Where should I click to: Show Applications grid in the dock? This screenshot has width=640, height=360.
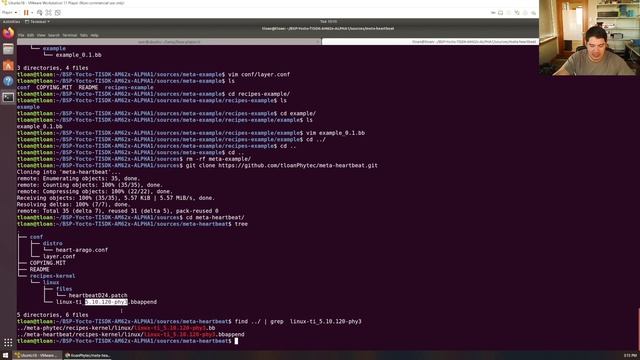pos(8,342)
